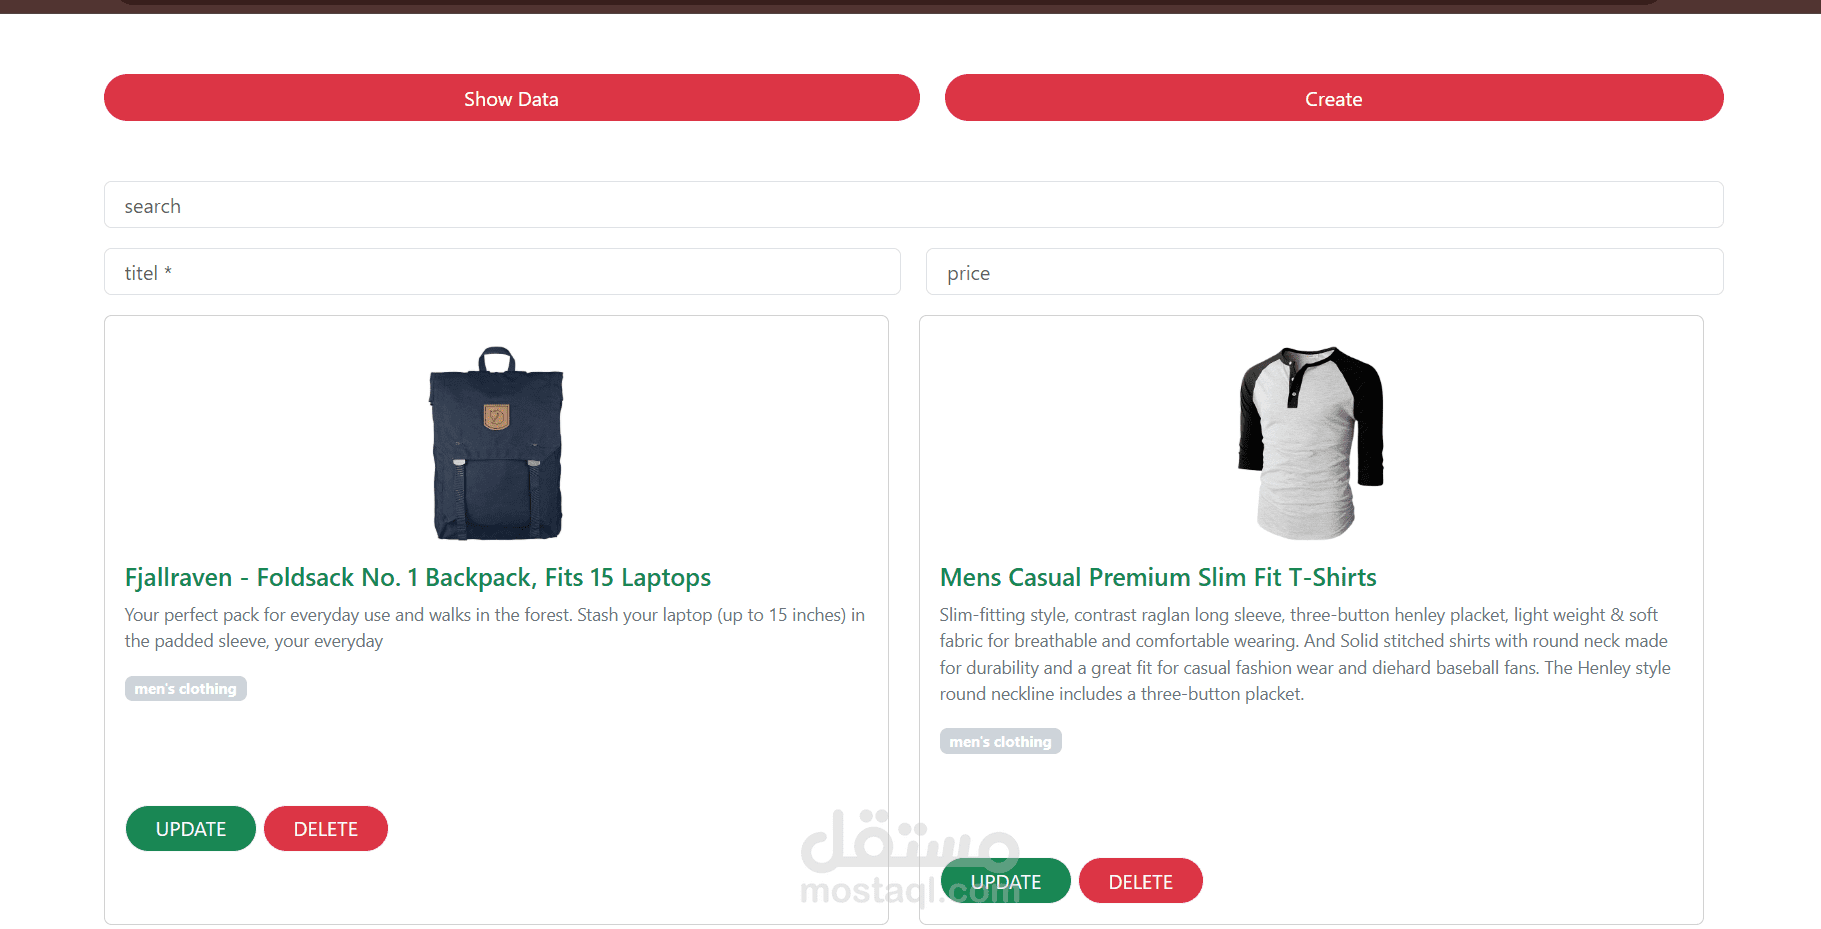The image size is (1821, 929).
Task: Open the Mens Casual Premium Slim Fit T-Shirts title
Action: pos(1158,577)
